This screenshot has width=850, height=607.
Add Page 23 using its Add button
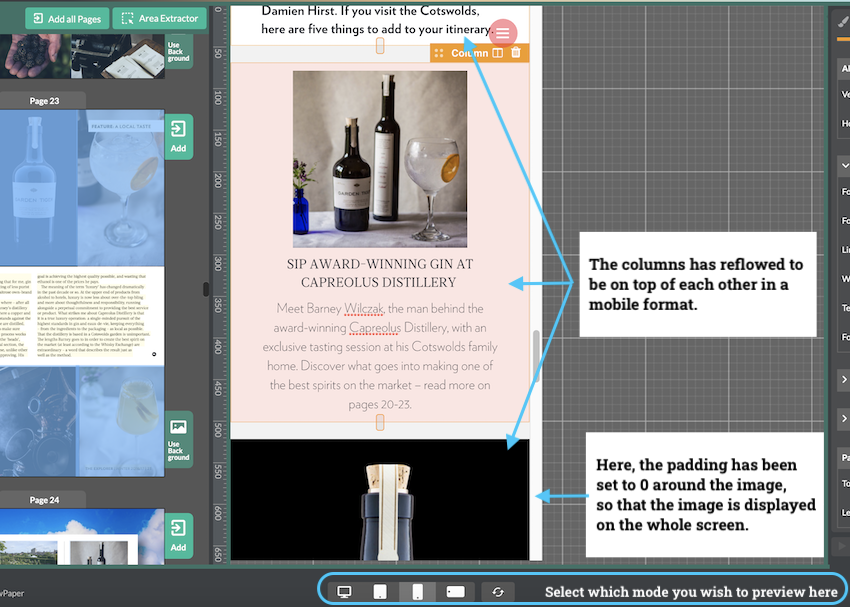pos(178,137)
